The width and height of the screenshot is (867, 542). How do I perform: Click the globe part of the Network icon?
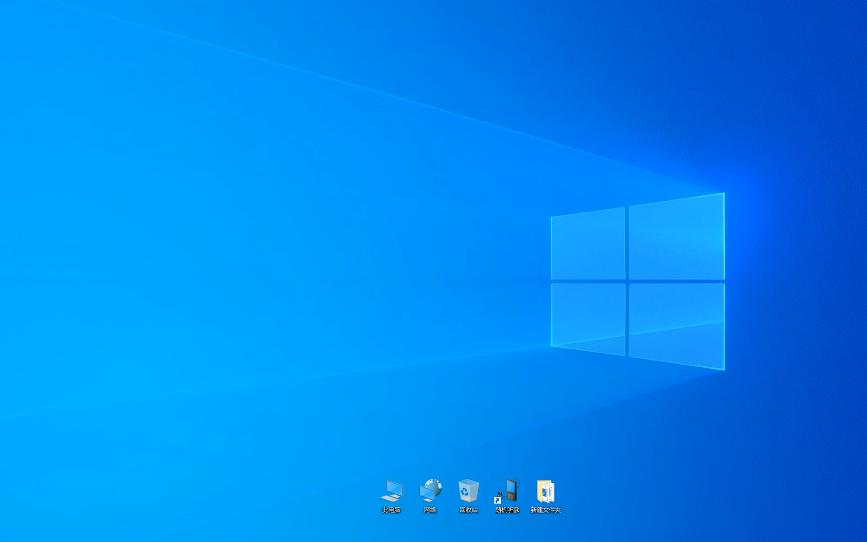click(x=434, y=486)
